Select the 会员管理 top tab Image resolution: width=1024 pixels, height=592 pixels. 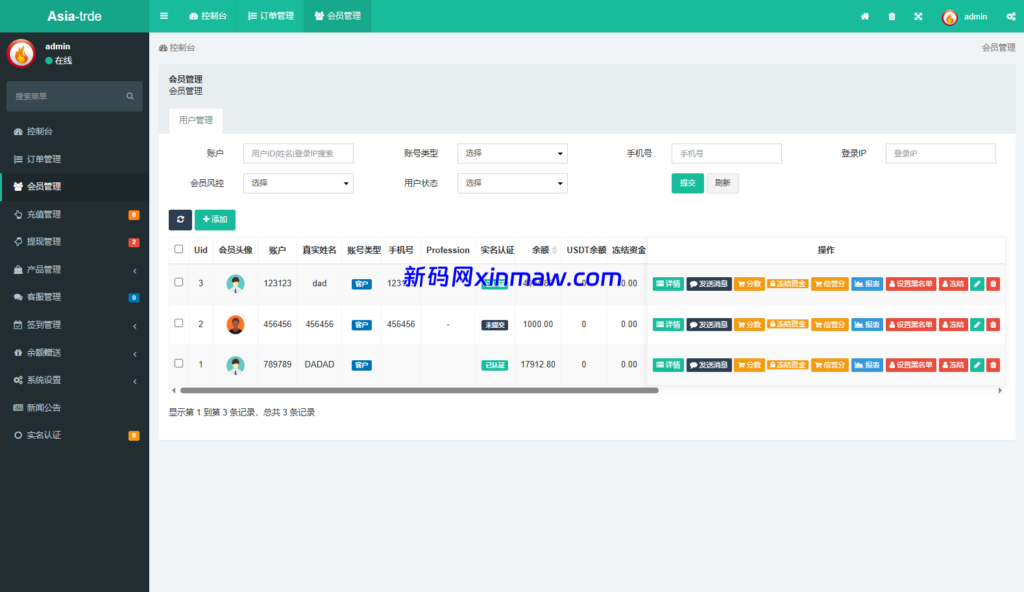coord(338,16)
